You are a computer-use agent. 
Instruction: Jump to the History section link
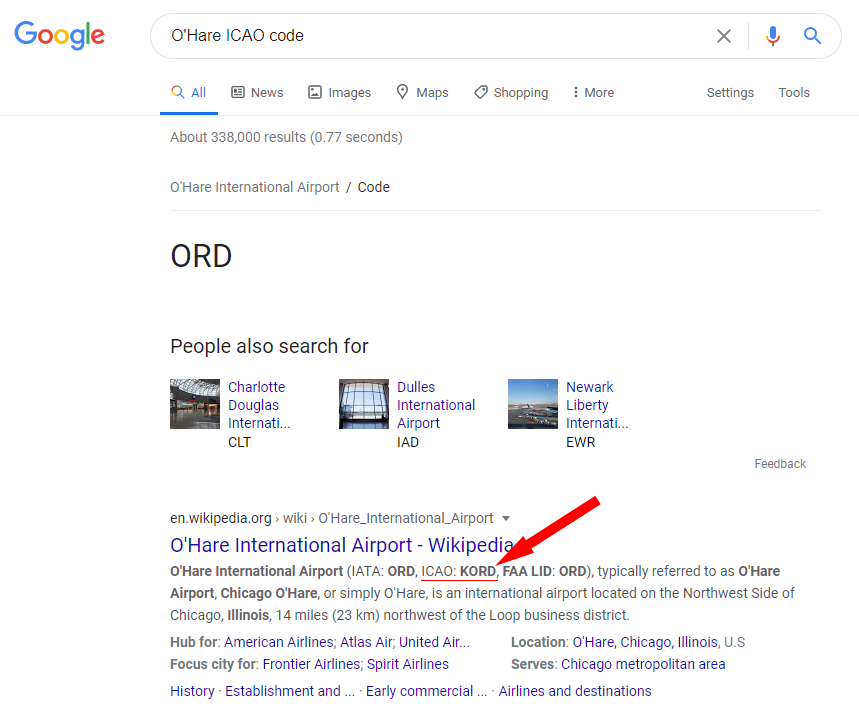(x=192, y=691)
